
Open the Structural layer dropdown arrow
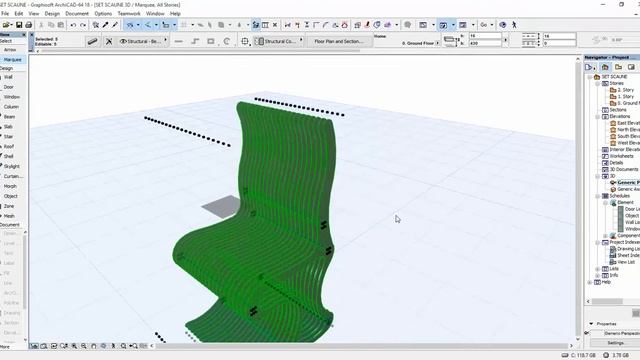165,40
